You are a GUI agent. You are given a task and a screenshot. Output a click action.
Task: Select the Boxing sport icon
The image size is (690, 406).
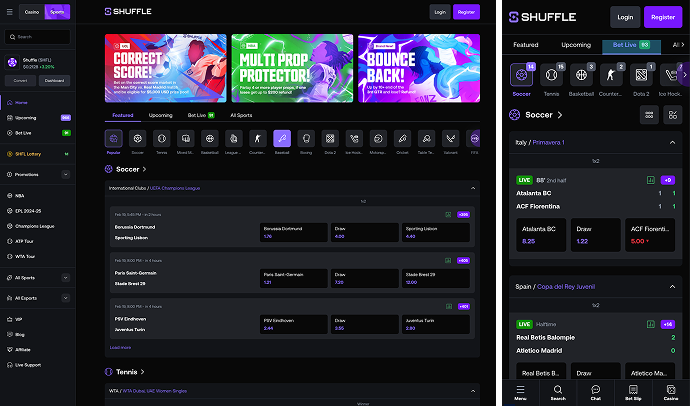pyautogui.click(x=306, y=139)
